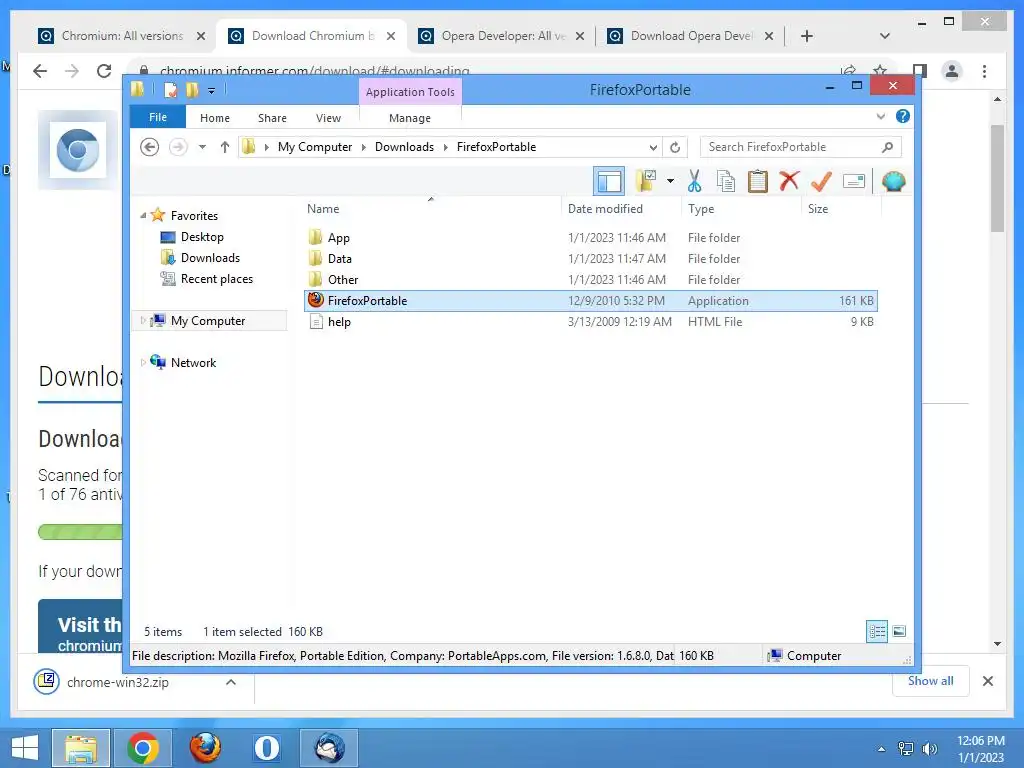
Task: Click Explorer Back navigation button
Action: pos(150,147)
